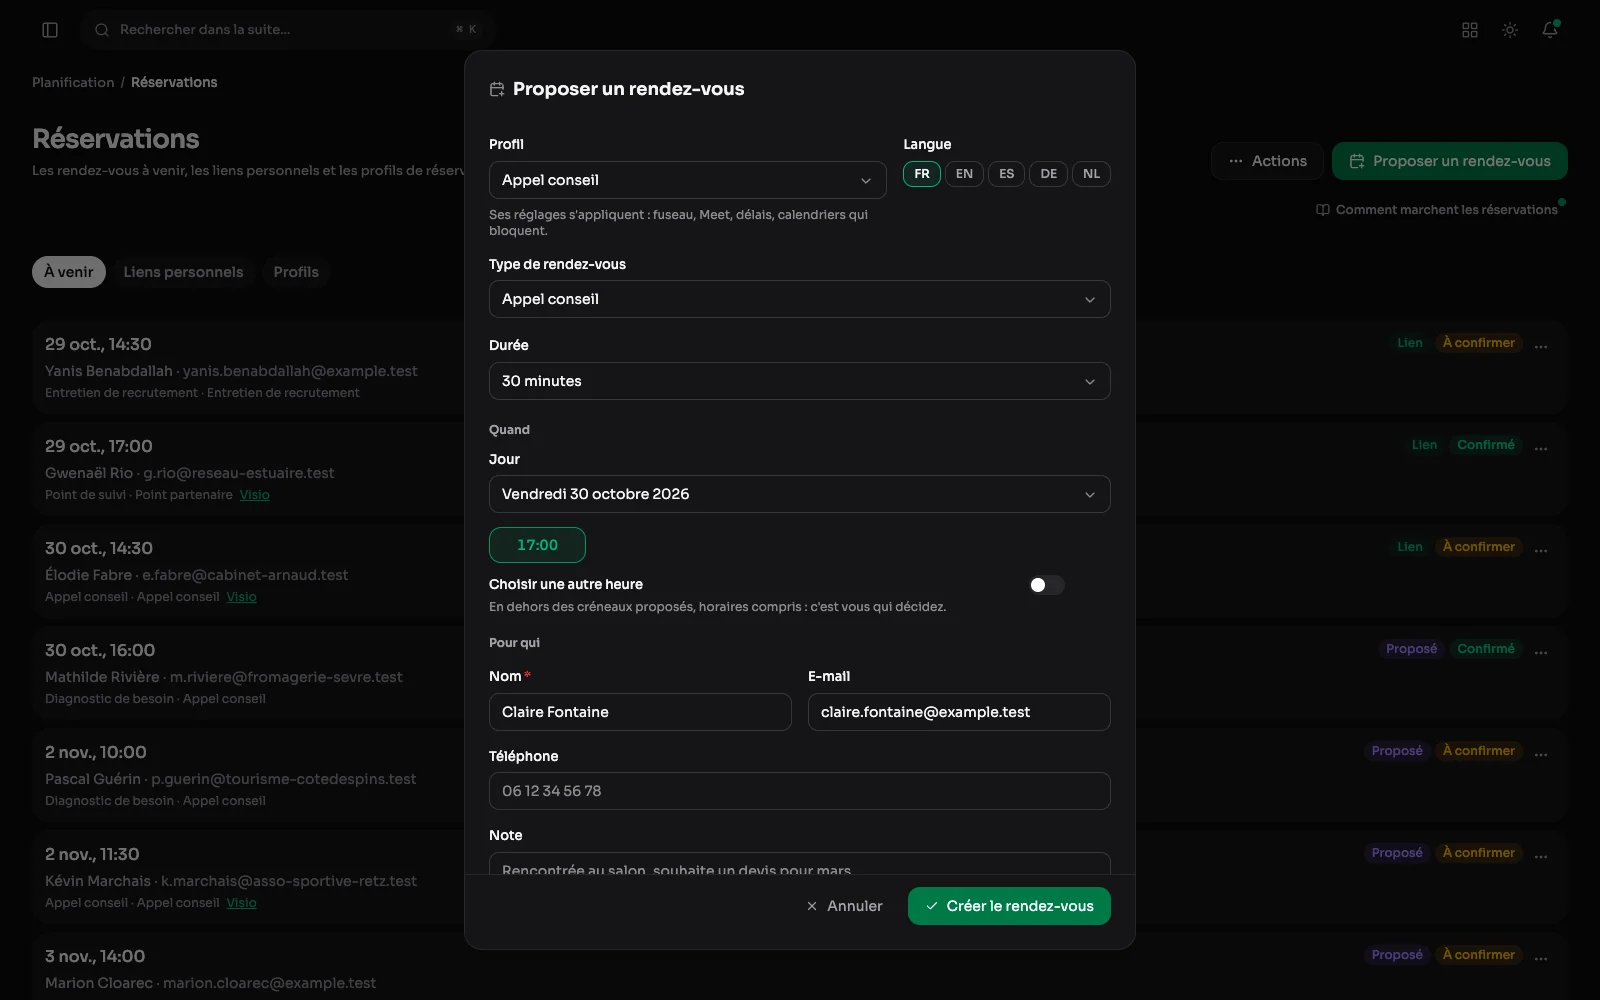Viewport: 1600px width, 1000px height.
Task: Cancel the dialog with Annuler
Action: point(844,906)
